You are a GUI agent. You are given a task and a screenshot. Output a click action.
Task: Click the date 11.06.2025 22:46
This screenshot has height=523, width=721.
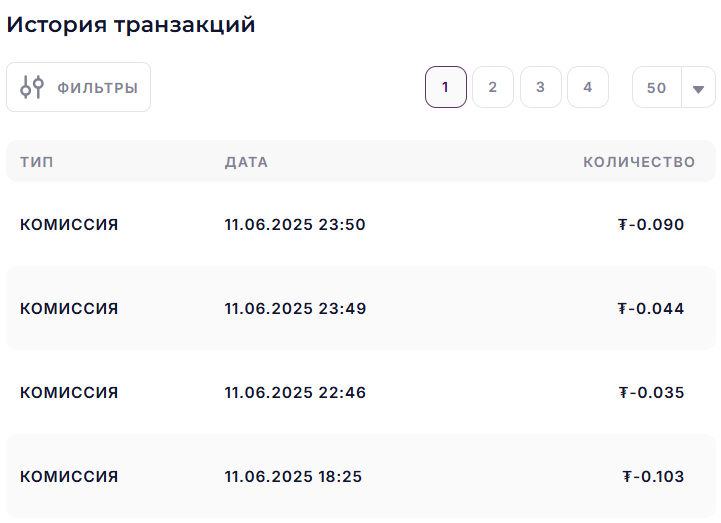coord(295,392)
